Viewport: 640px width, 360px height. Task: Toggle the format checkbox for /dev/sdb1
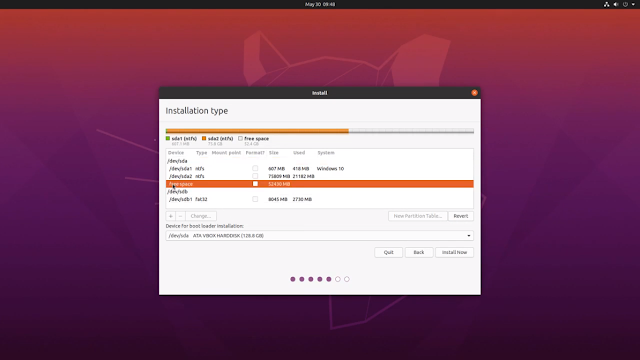point(255,199)
